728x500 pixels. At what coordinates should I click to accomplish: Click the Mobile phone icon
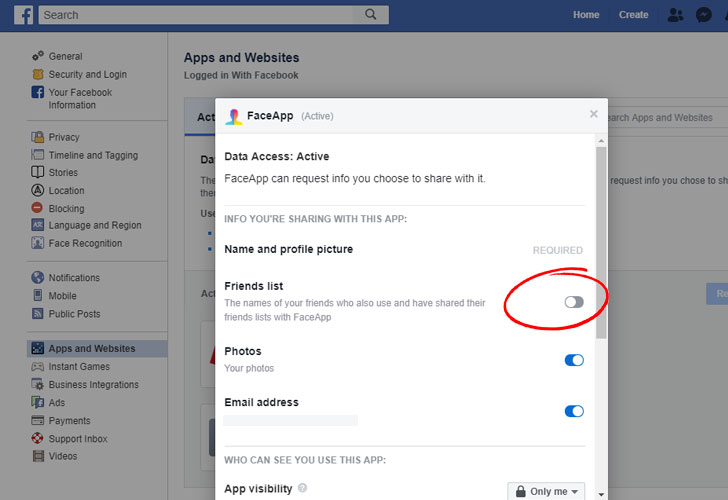(x=38, y=295)
